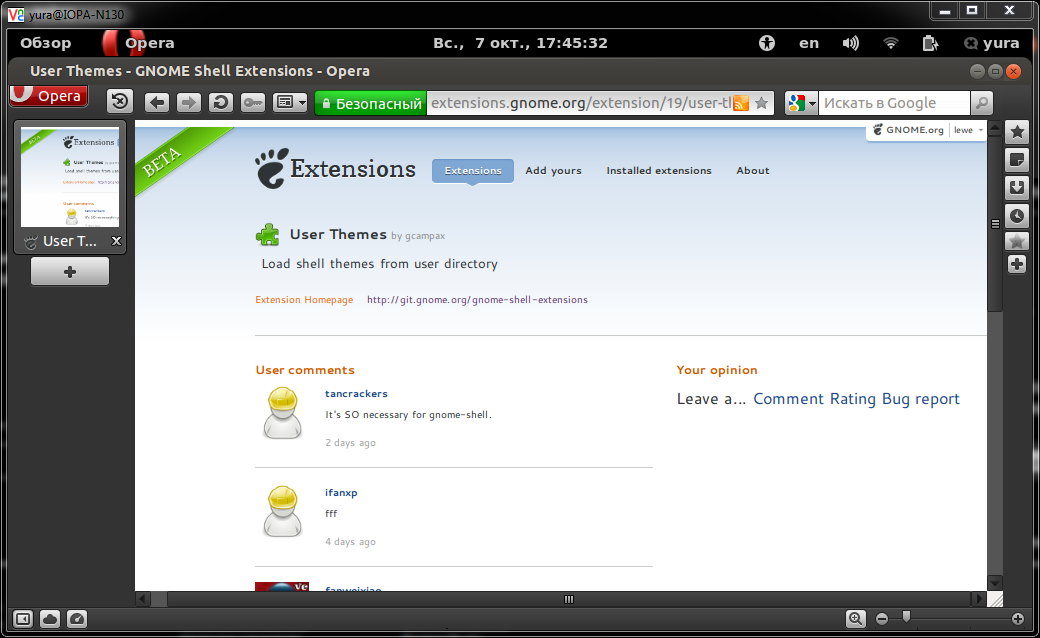Open the Wi-Fi network icon
Viewport: 1040px width, 638px height.
point(891,43)
